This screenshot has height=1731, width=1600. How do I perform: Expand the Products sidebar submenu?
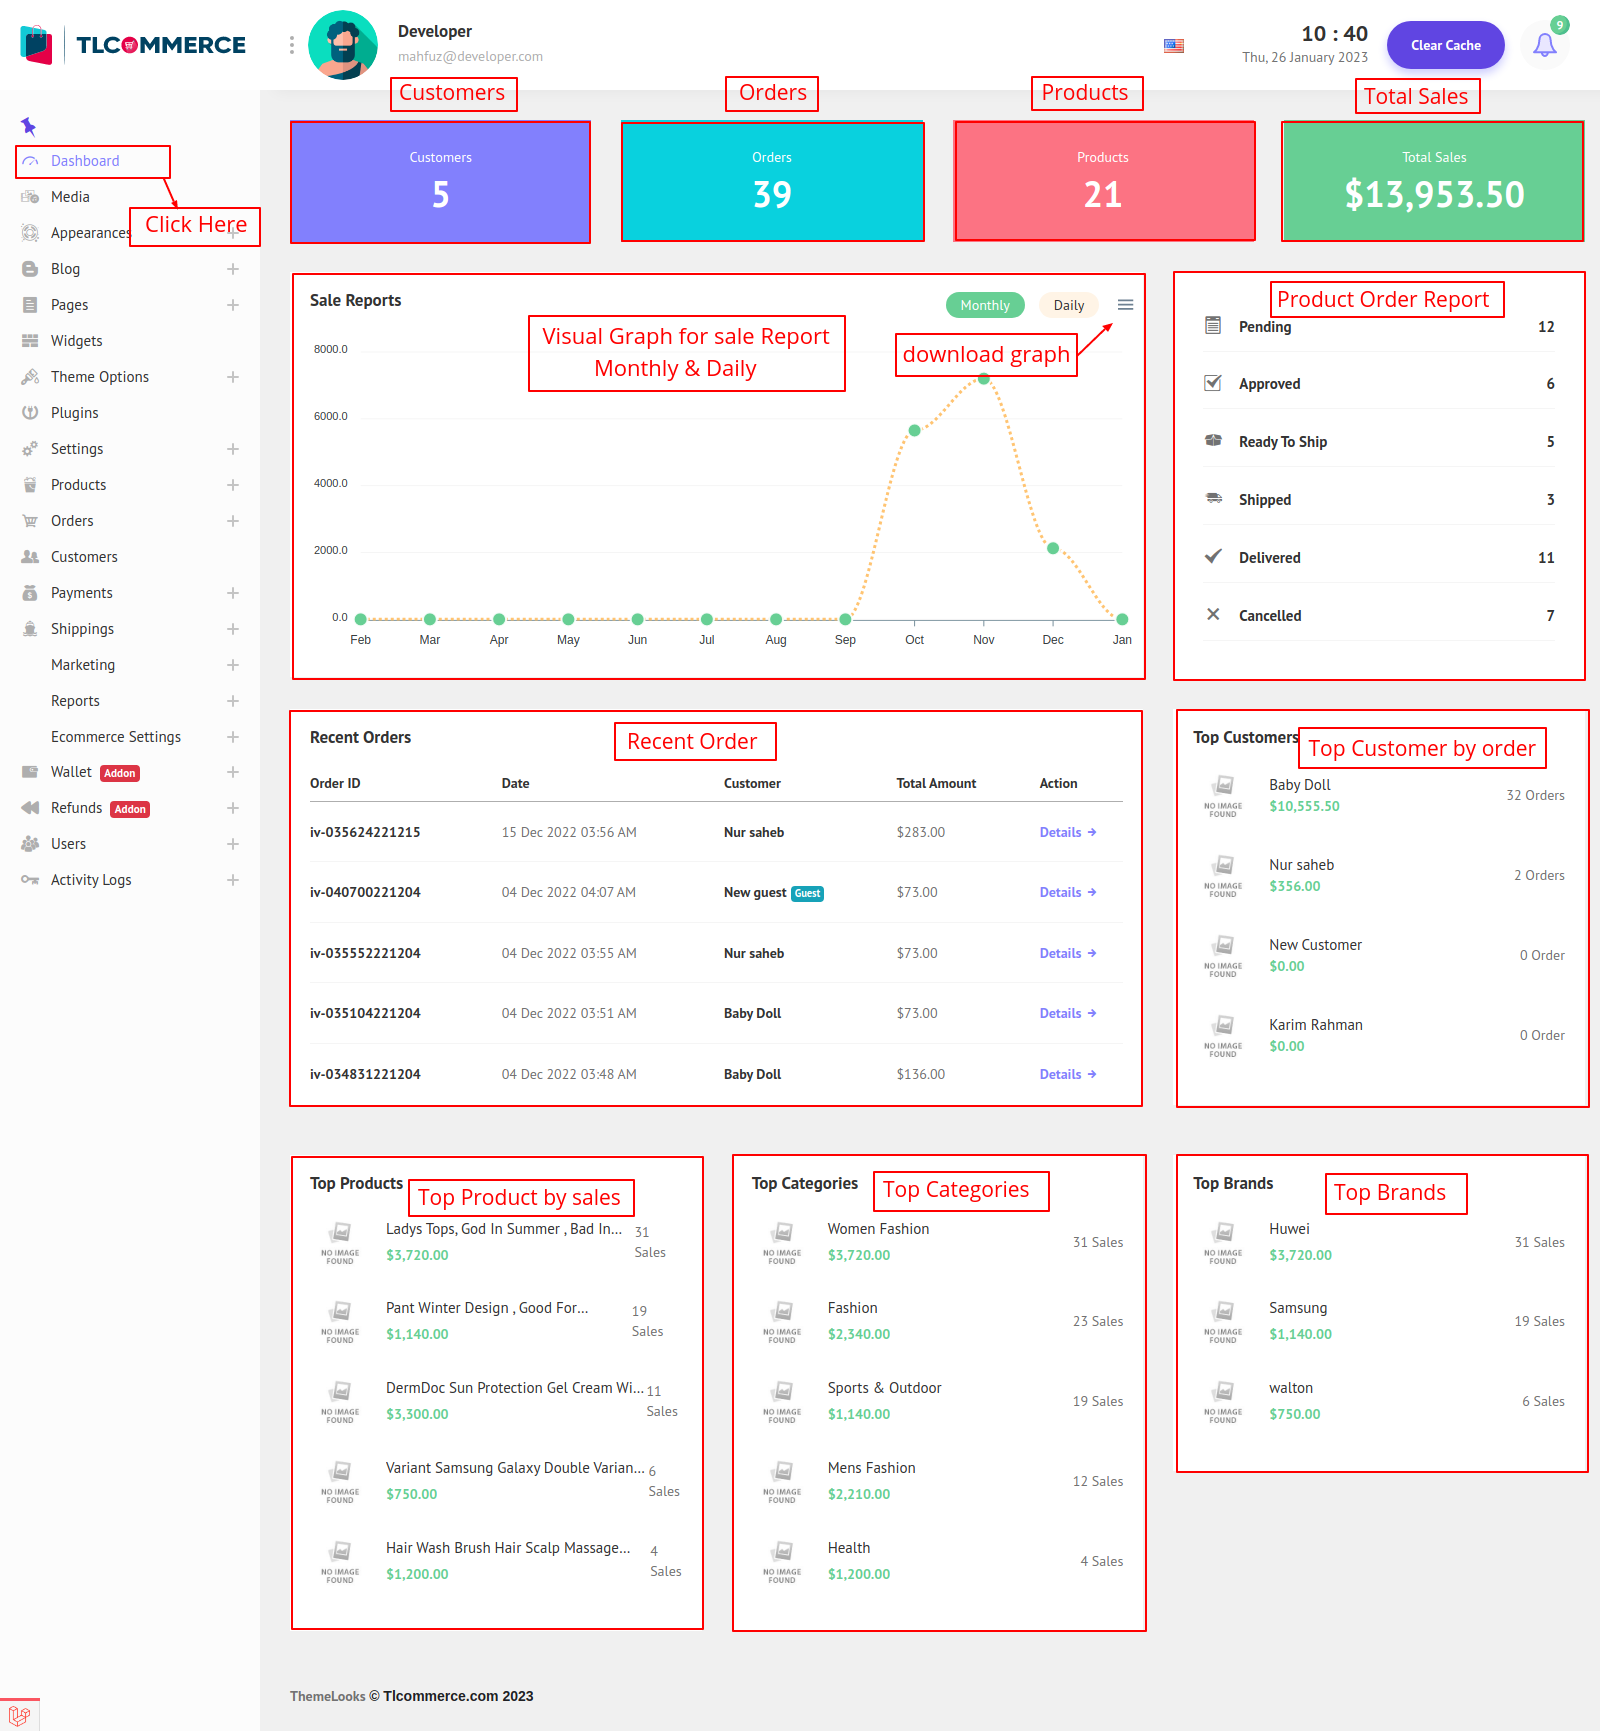pos(233,485)
